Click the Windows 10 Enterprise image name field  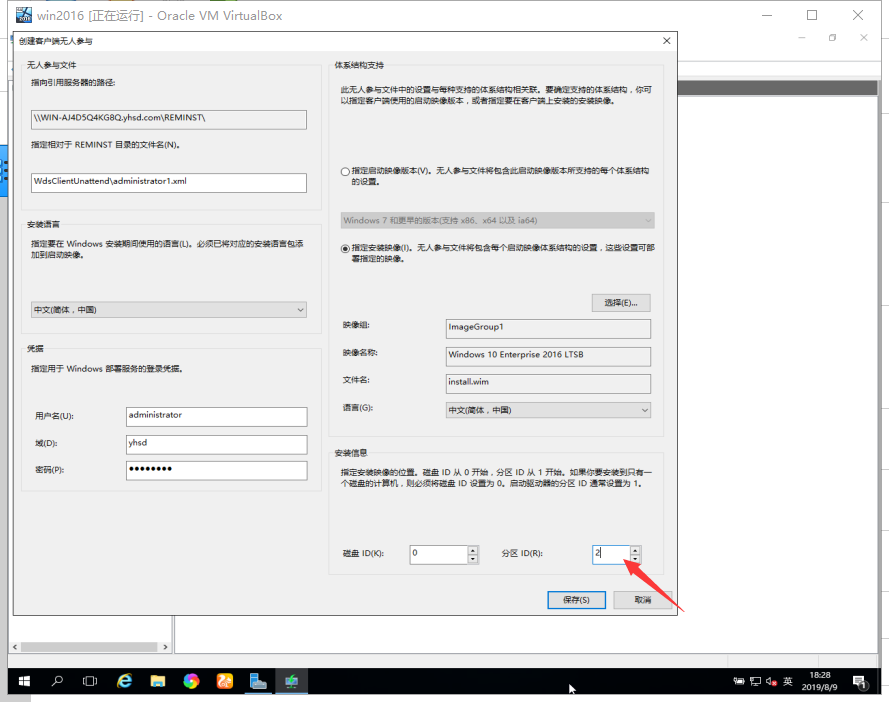coord(548,356)
